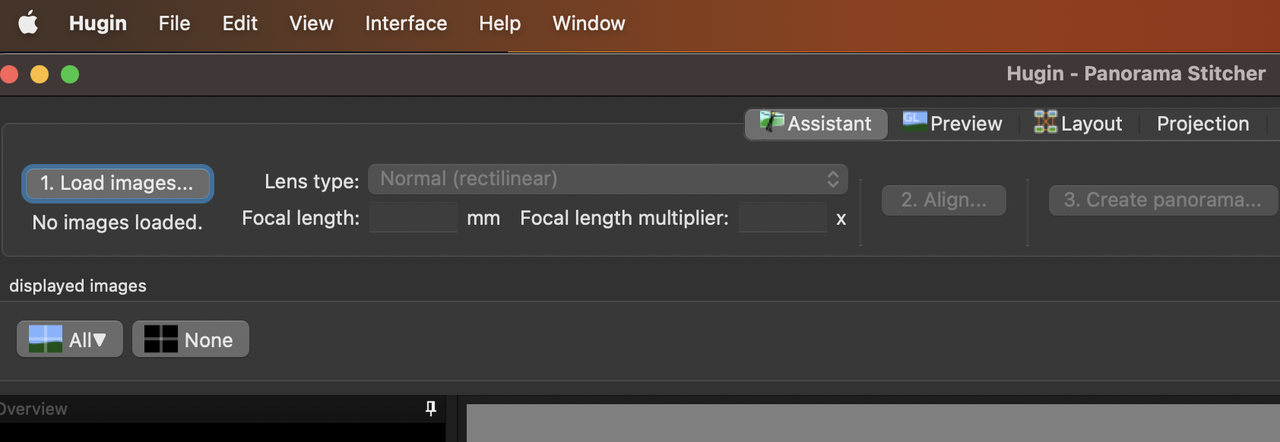Screen dimensions: 1280x442
Task: Open the Lens type dropdown
Action: click(x=608, y=179)
